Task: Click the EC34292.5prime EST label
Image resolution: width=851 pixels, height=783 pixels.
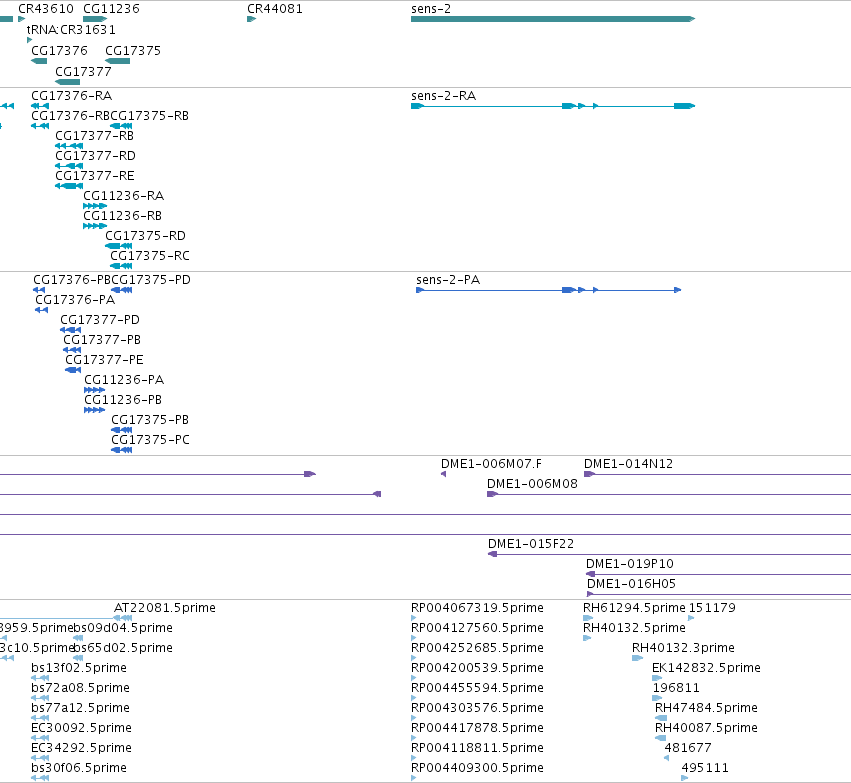Action: pyautogui.click(x=81, y=748)
